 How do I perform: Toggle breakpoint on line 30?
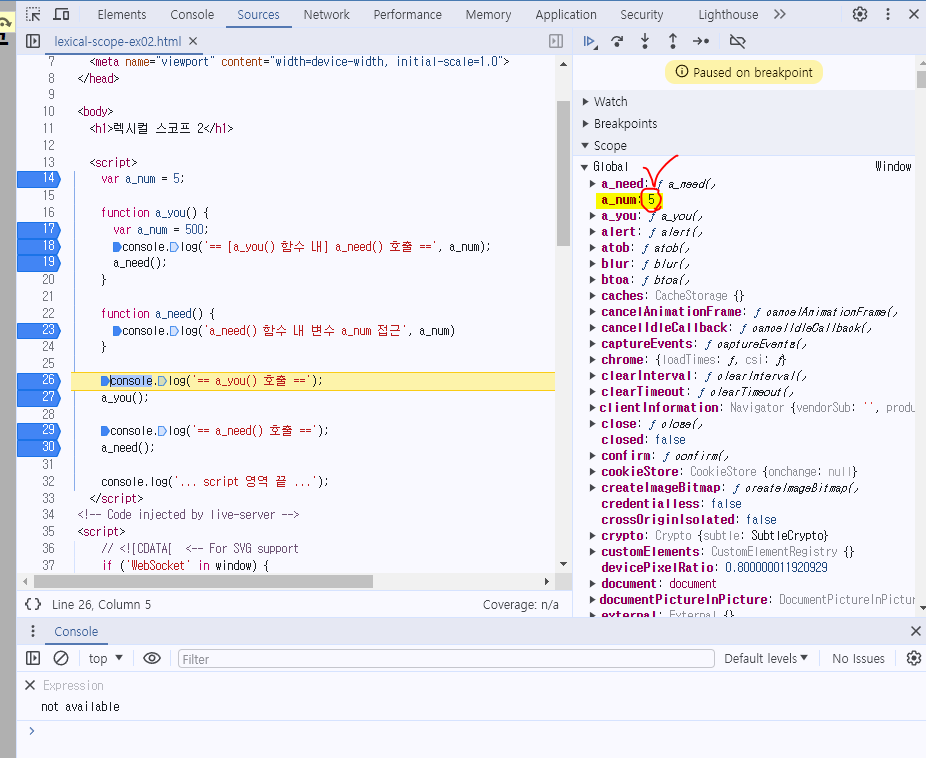click(x=38, y=447)
